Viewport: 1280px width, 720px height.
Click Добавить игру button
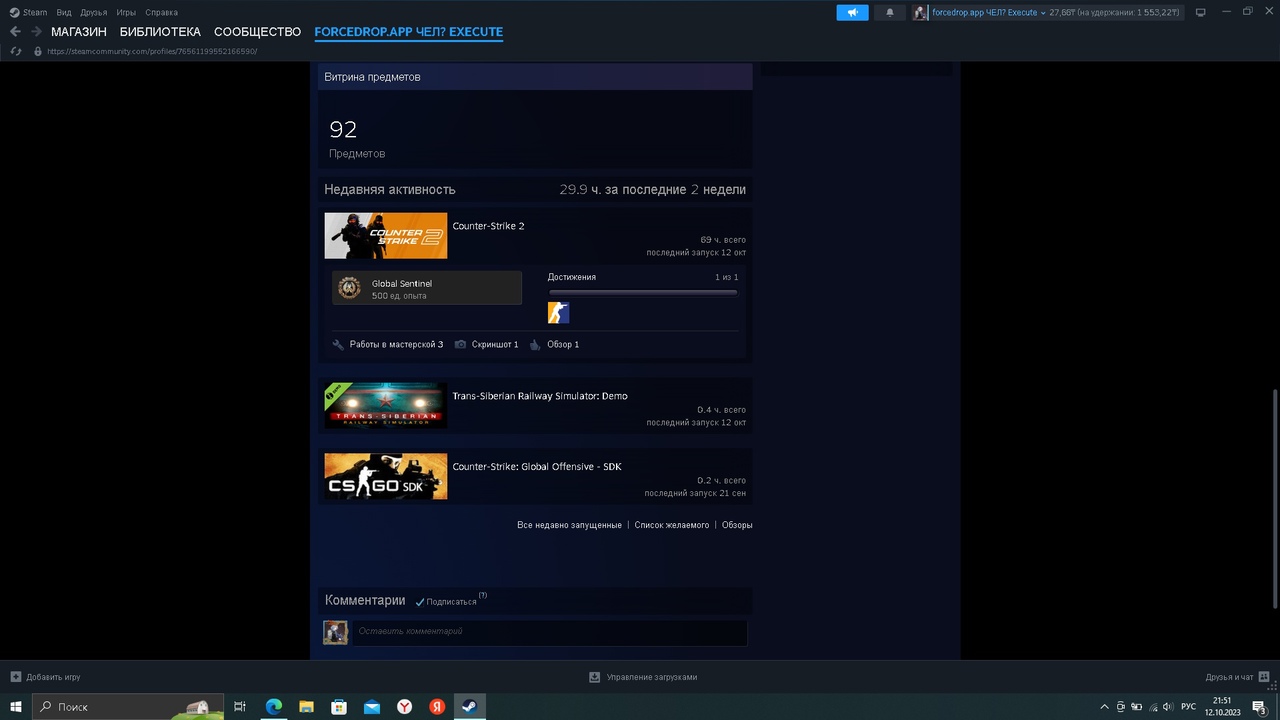[45, 677]
